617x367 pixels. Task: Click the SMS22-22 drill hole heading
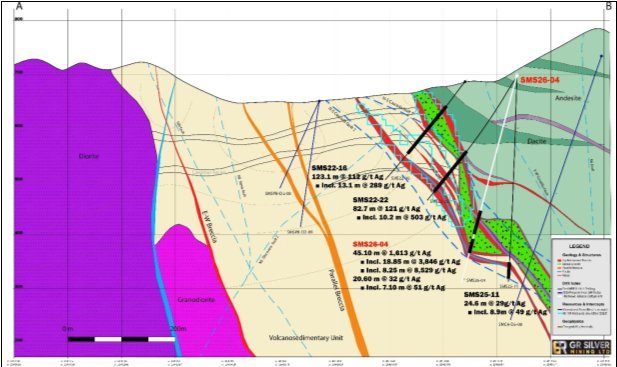click(x=370, y=200)
